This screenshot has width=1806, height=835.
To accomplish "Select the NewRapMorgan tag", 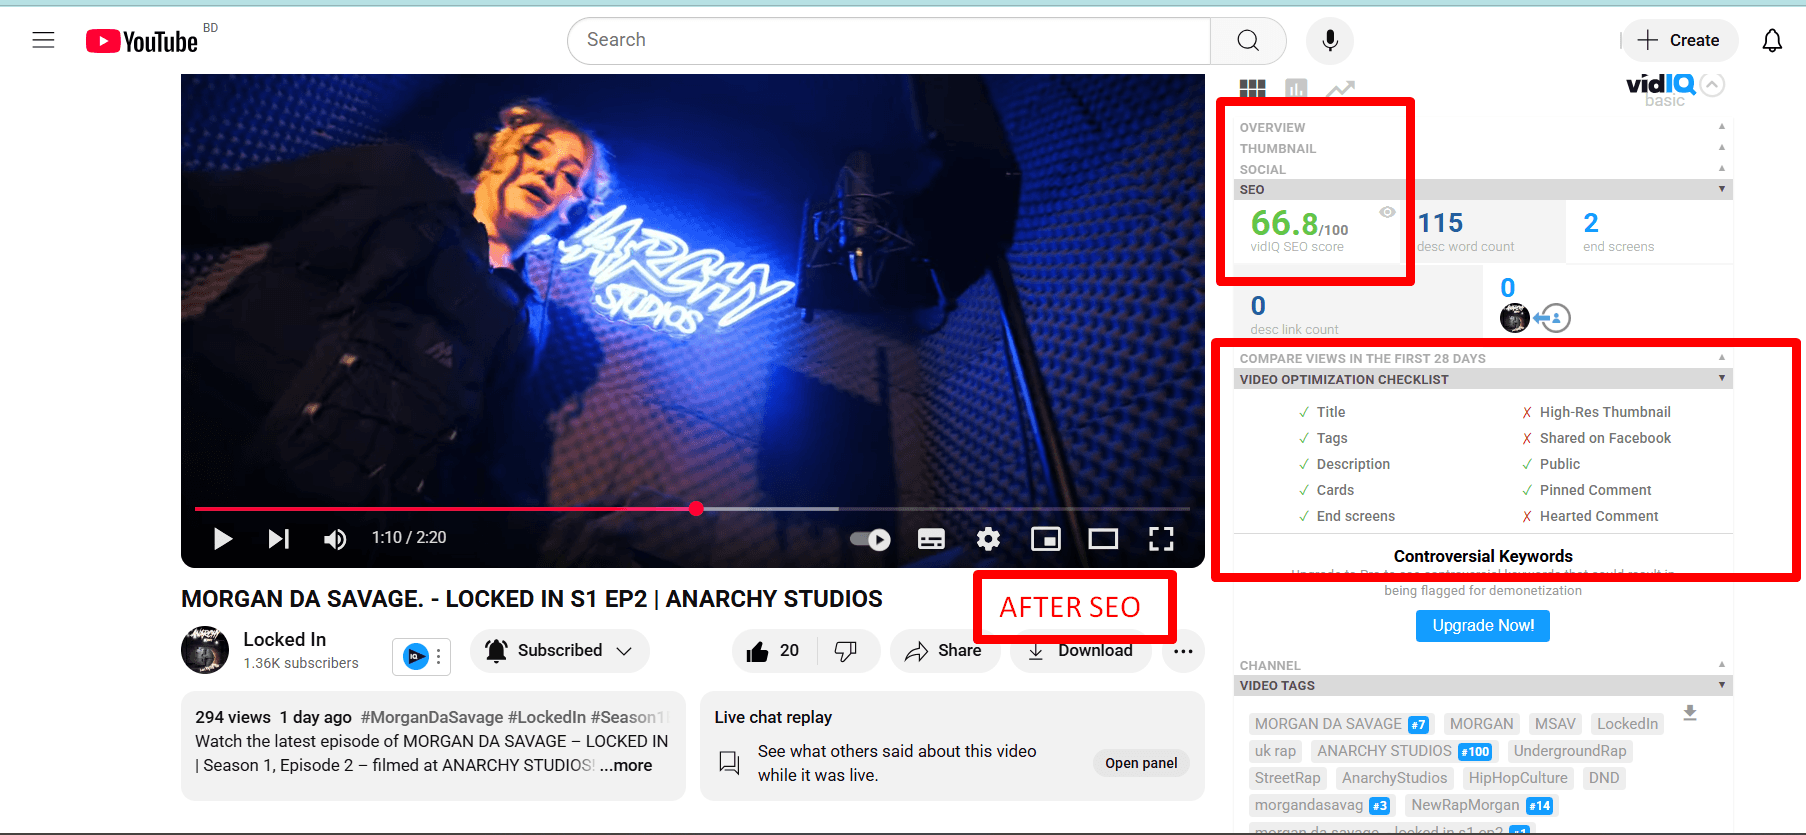I will (1481, 805).
